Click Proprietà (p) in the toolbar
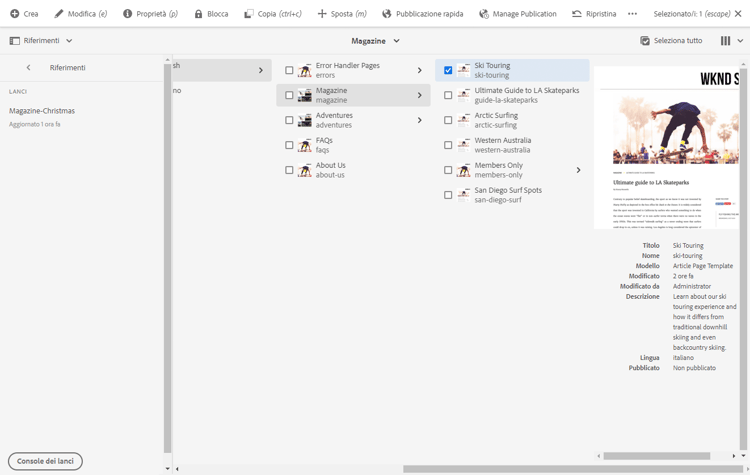Viewport: 750px width, 475px height. 150,14
